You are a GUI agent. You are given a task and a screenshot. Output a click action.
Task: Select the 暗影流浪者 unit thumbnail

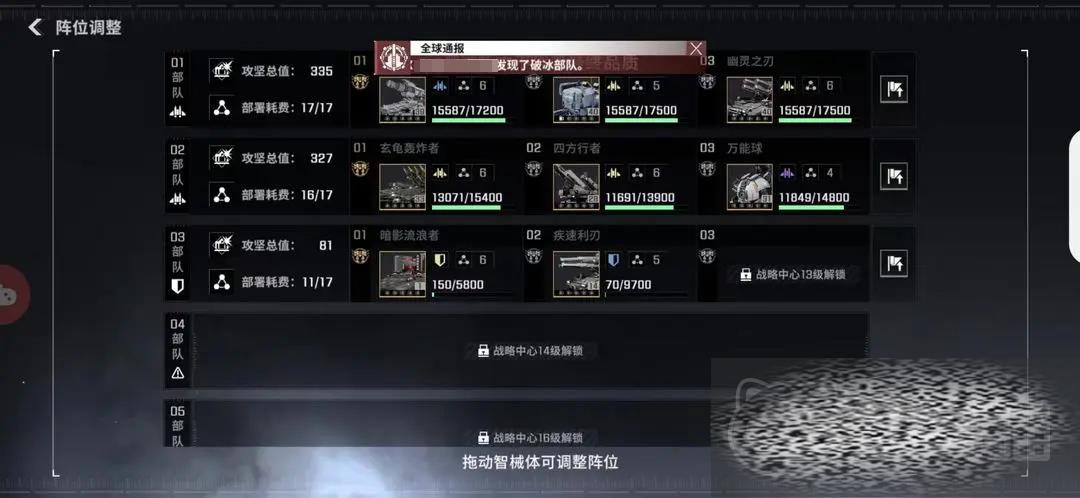point(403,274)
